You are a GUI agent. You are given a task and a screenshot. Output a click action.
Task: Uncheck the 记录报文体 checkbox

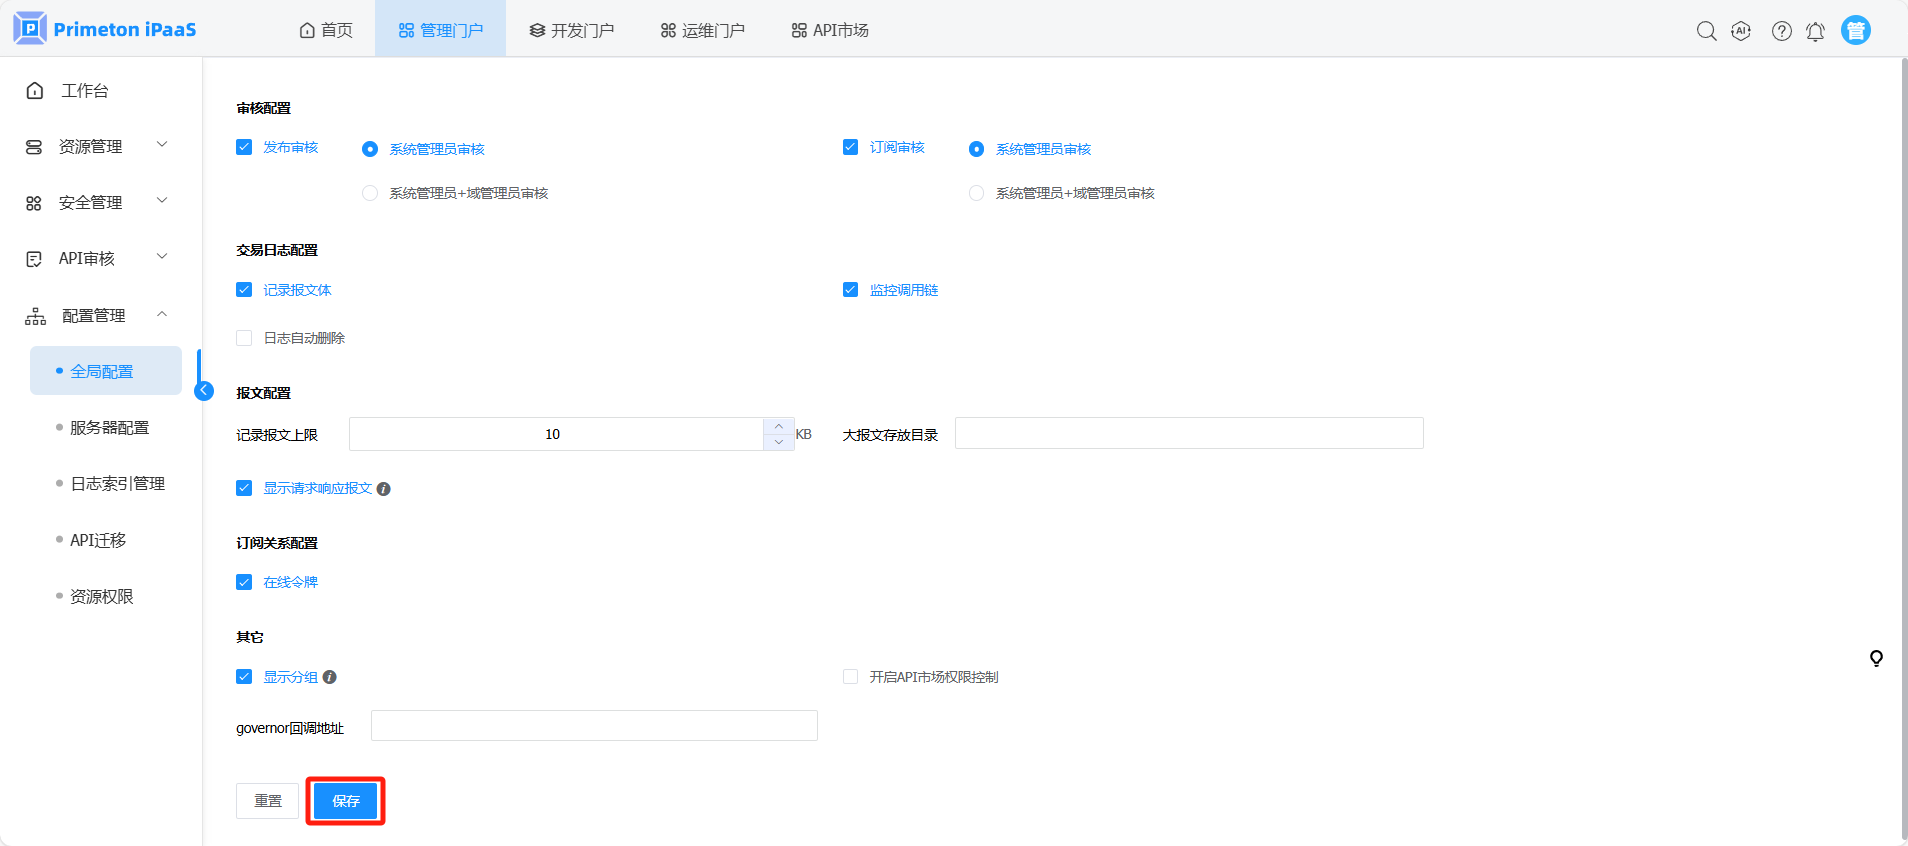(244, 290)
